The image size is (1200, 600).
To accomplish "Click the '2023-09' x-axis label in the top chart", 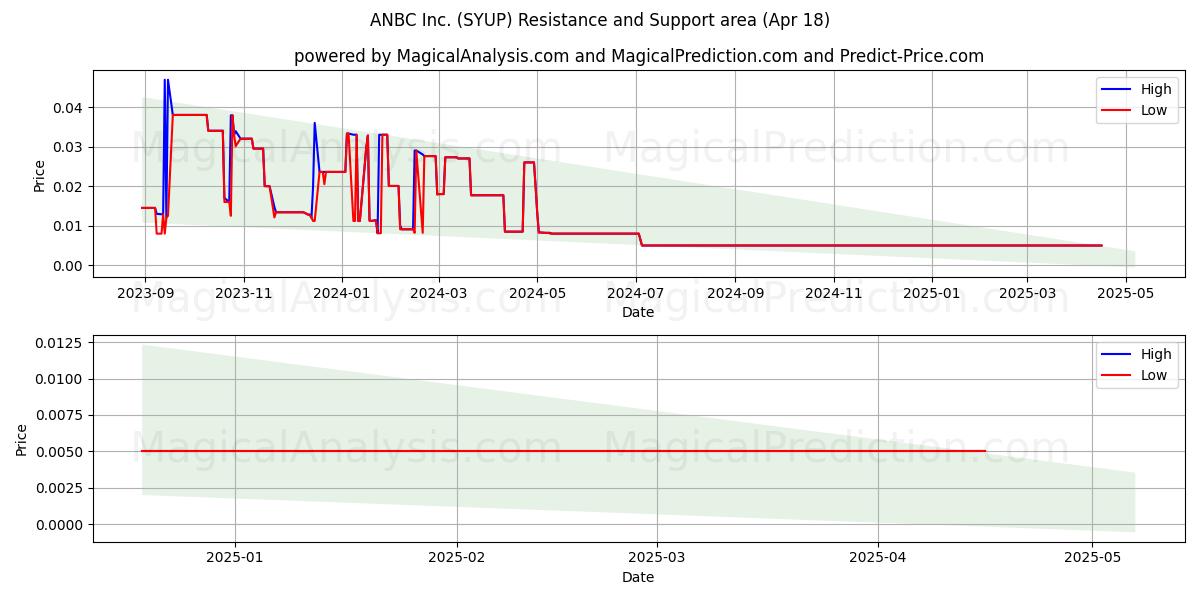I will click(x=145, y=293).
